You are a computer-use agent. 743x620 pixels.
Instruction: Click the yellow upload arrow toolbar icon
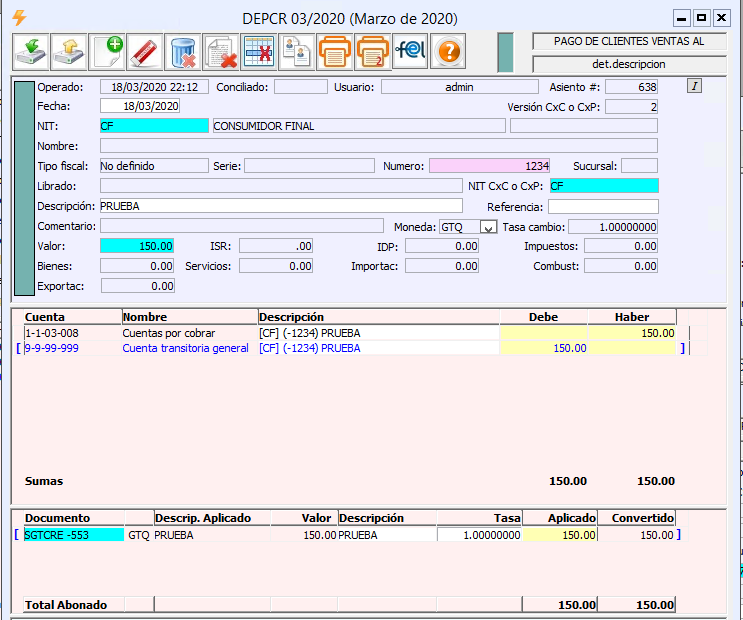[69, 50]
